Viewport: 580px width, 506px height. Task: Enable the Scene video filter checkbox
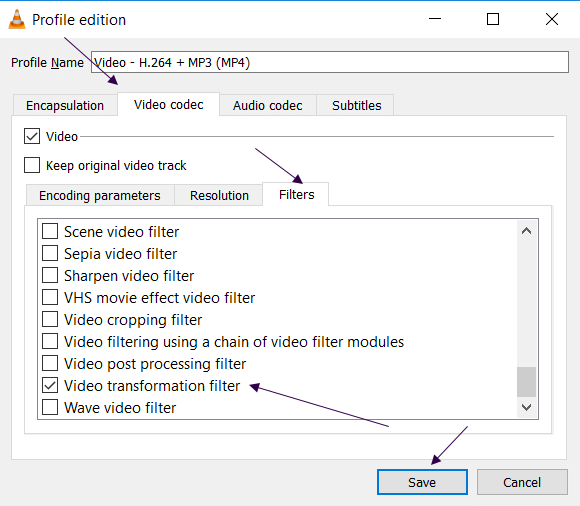50,231
